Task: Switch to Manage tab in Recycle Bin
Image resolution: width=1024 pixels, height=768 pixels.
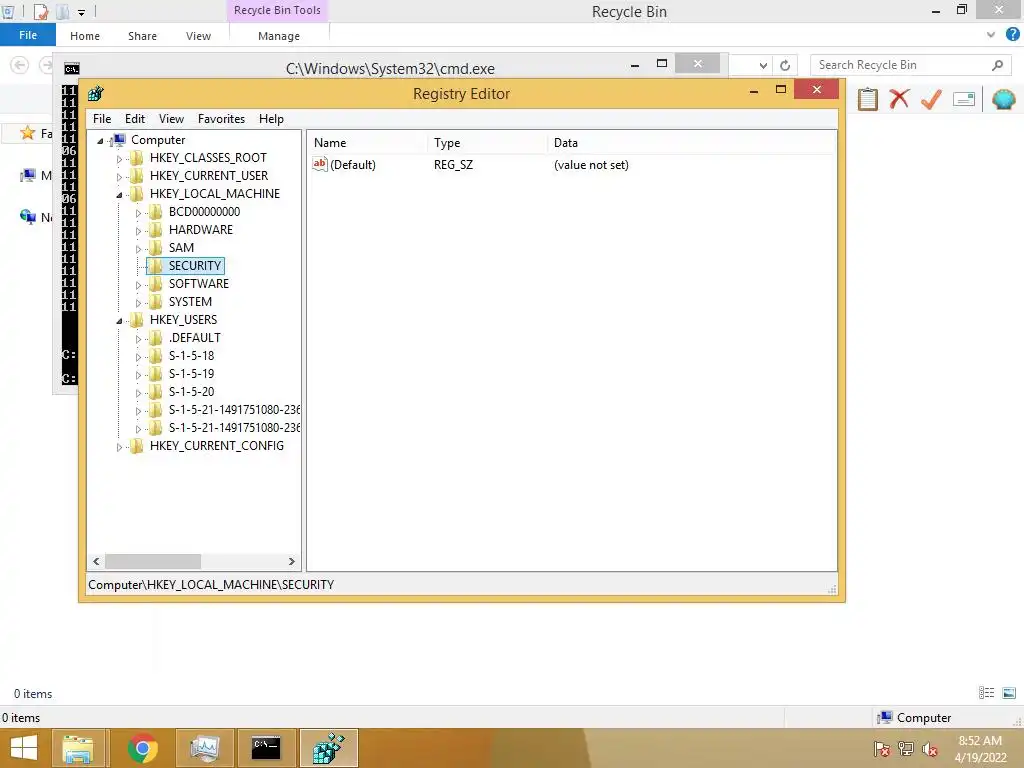Action: [x=279, y=36]
